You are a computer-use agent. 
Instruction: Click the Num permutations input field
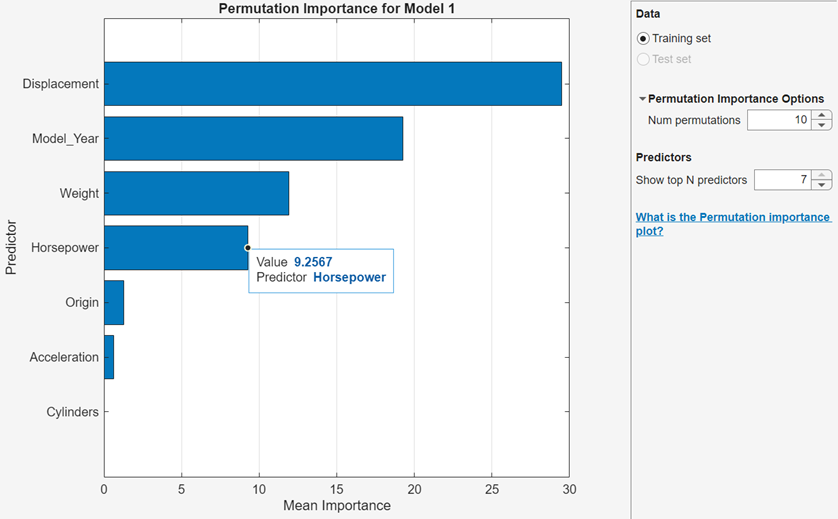778,120
